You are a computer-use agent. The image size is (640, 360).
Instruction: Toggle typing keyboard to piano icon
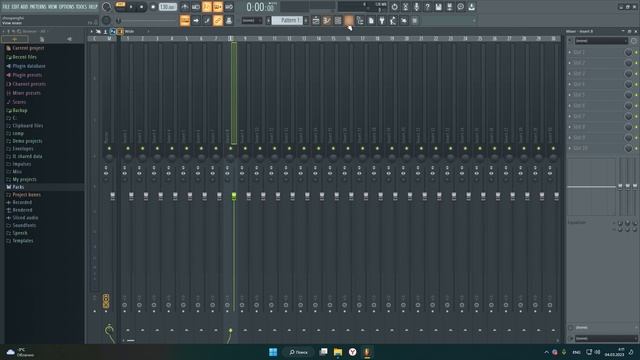(x=185, y=20)
